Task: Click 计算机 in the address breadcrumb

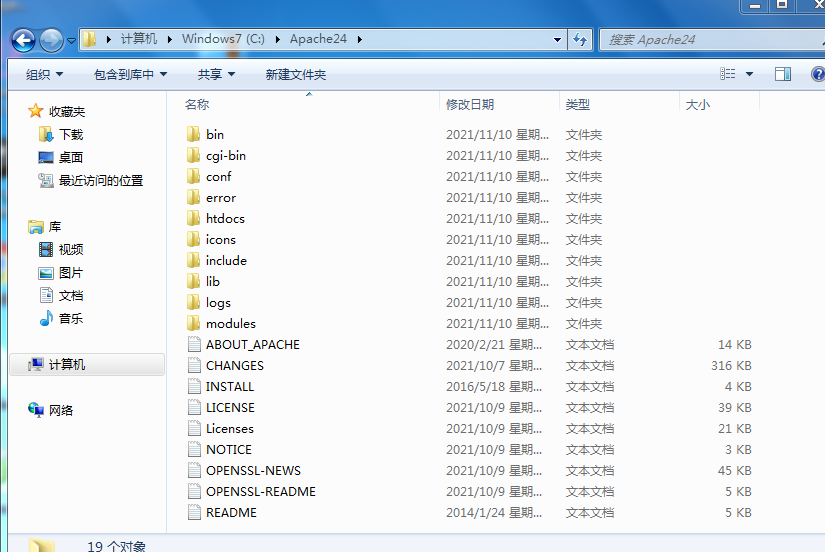Action: (139, 39)
